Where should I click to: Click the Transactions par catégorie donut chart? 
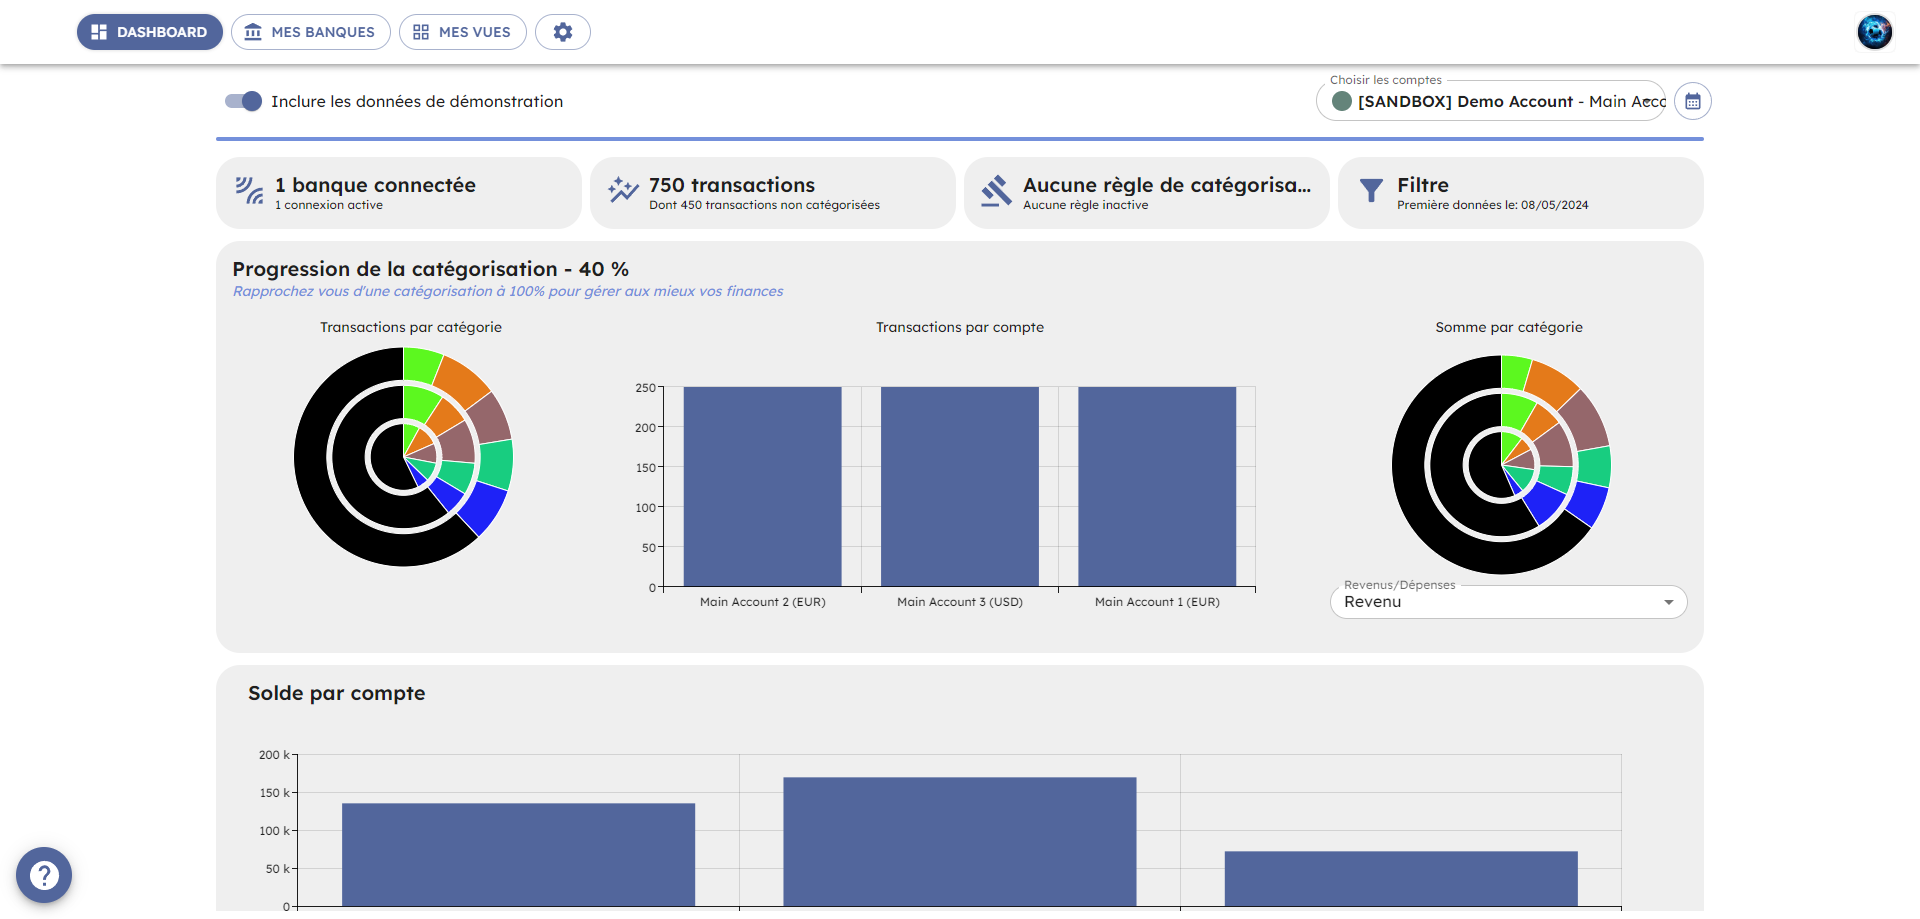click(403, 457)
